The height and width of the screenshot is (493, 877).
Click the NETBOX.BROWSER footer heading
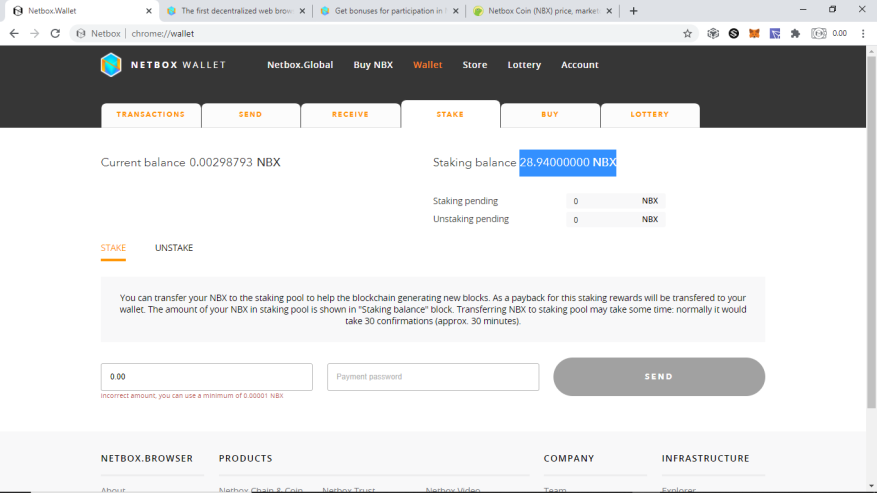pyautogui.click(x=147, y=458)
